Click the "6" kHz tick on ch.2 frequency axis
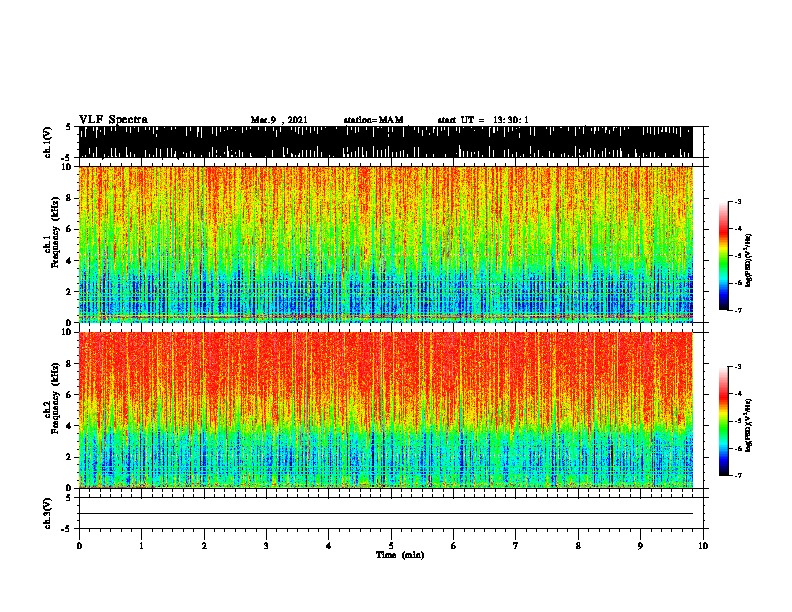This screenshot has height=612, width=792. 69,395
